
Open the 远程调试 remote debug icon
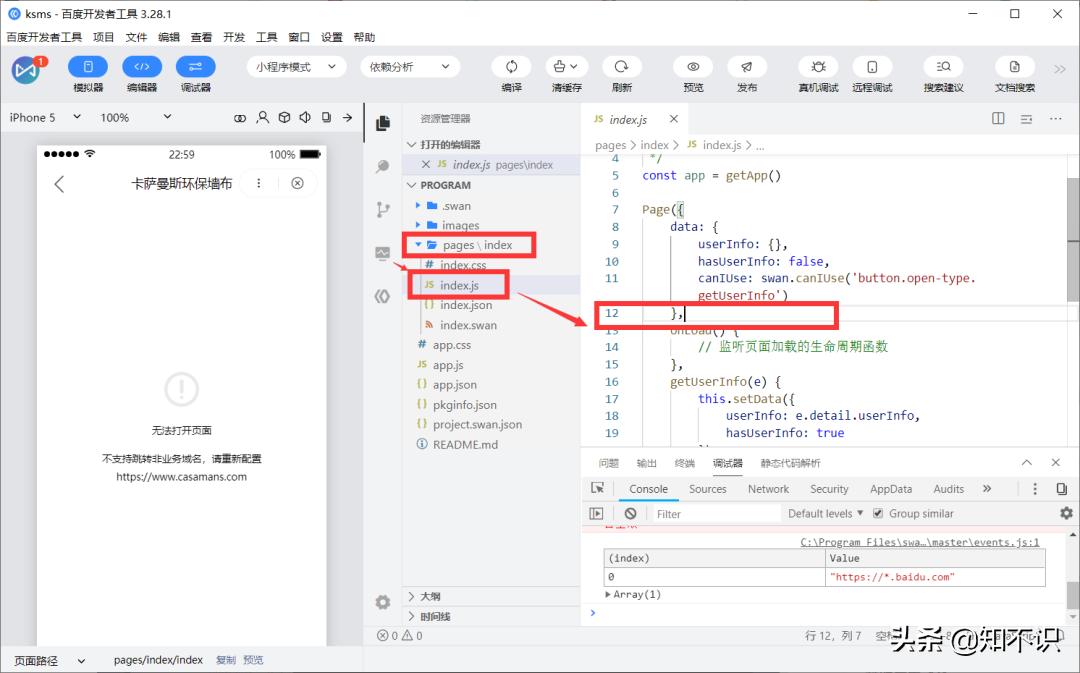(x=872, y=67)
